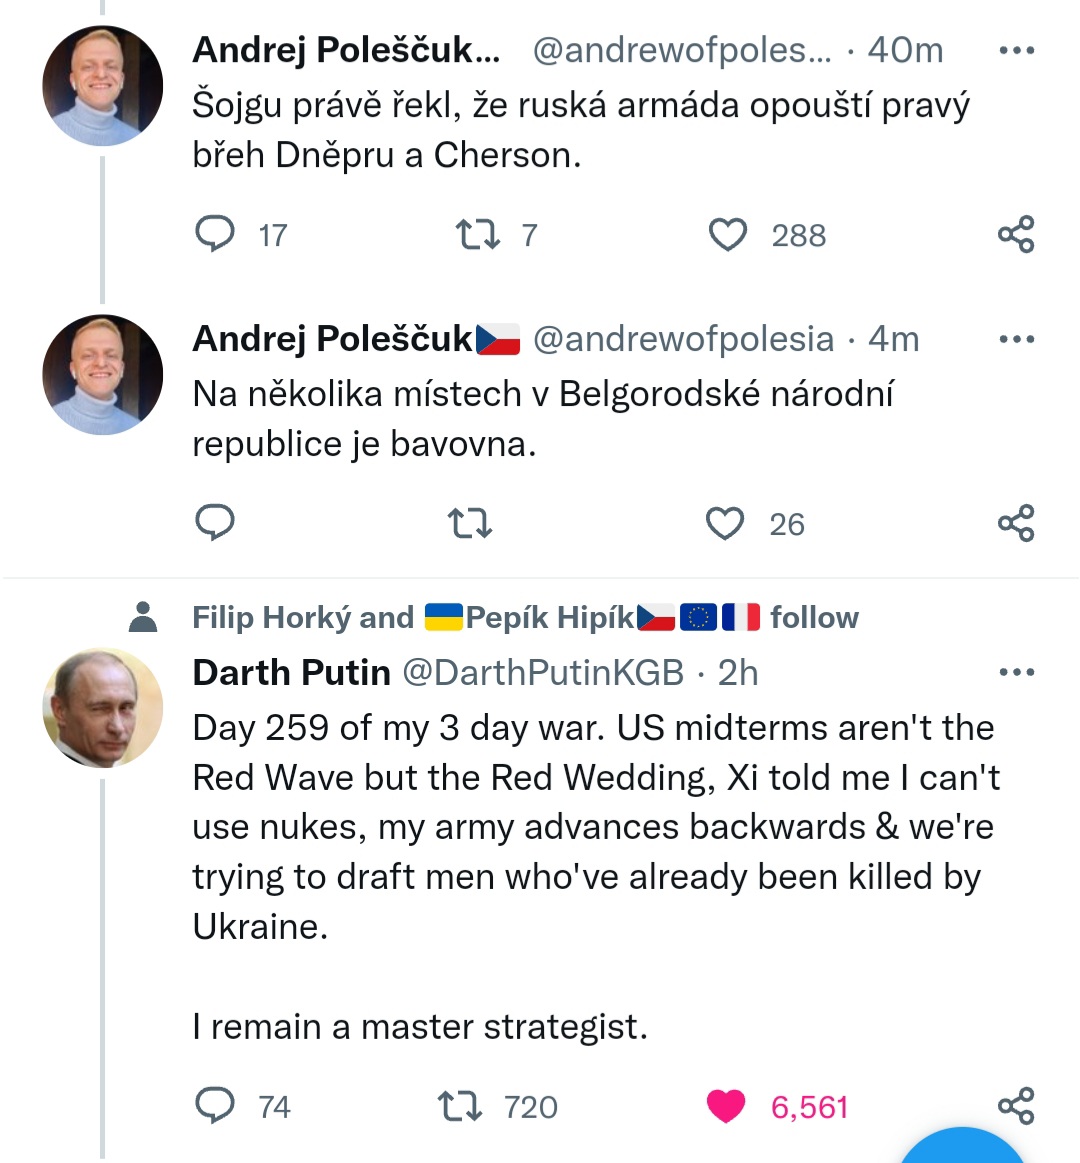The height and width of the screenshot is (1163, 1080).
Task: Reply to the Belgorodské tweet
Action: pyautogui.click(x=214, y=523)
